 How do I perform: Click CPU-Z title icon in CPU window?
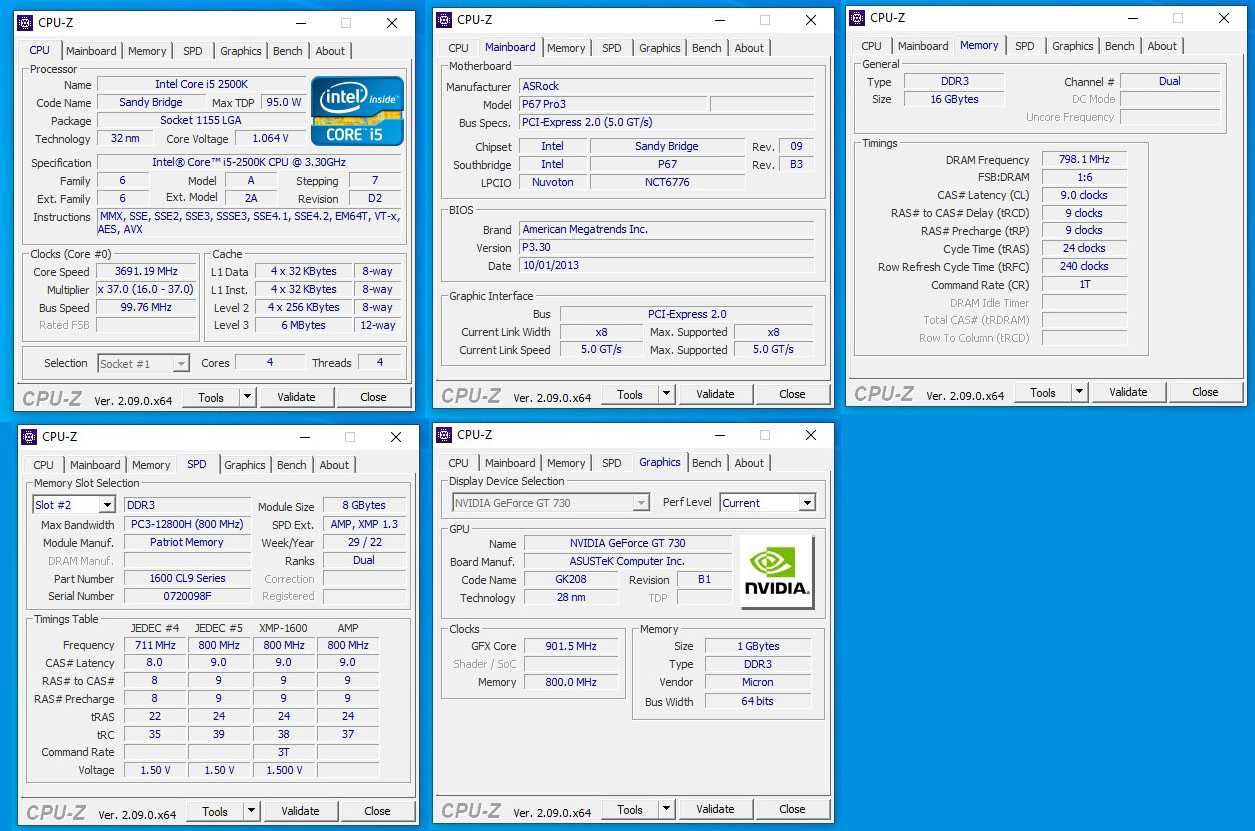pos(26,22)
